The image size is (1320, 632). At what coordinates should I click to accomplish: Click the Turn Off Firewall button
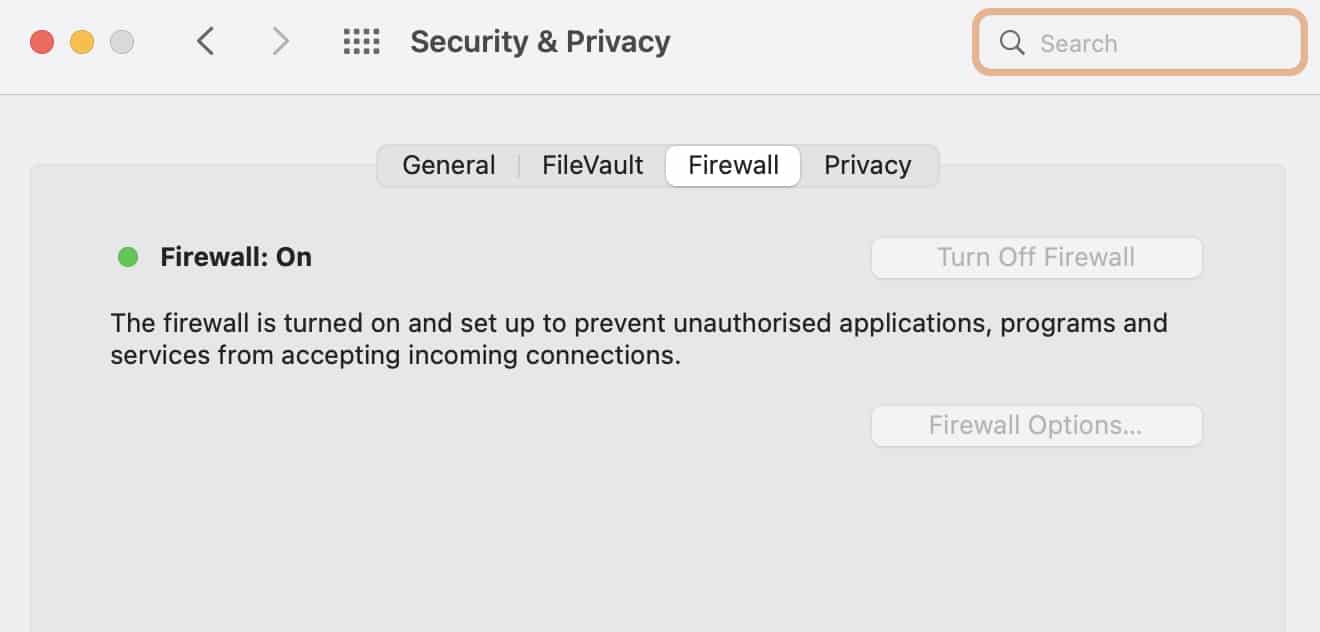click(1036, 257)
